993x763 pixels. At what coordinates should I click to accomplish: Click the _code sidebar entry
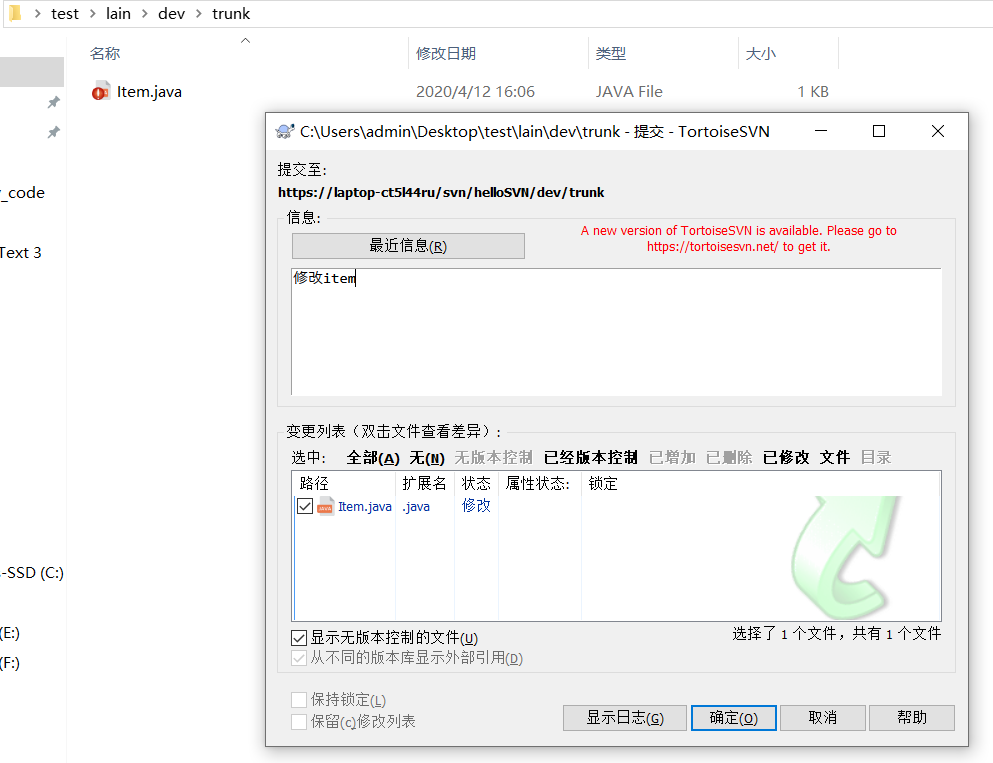(23, 192)
